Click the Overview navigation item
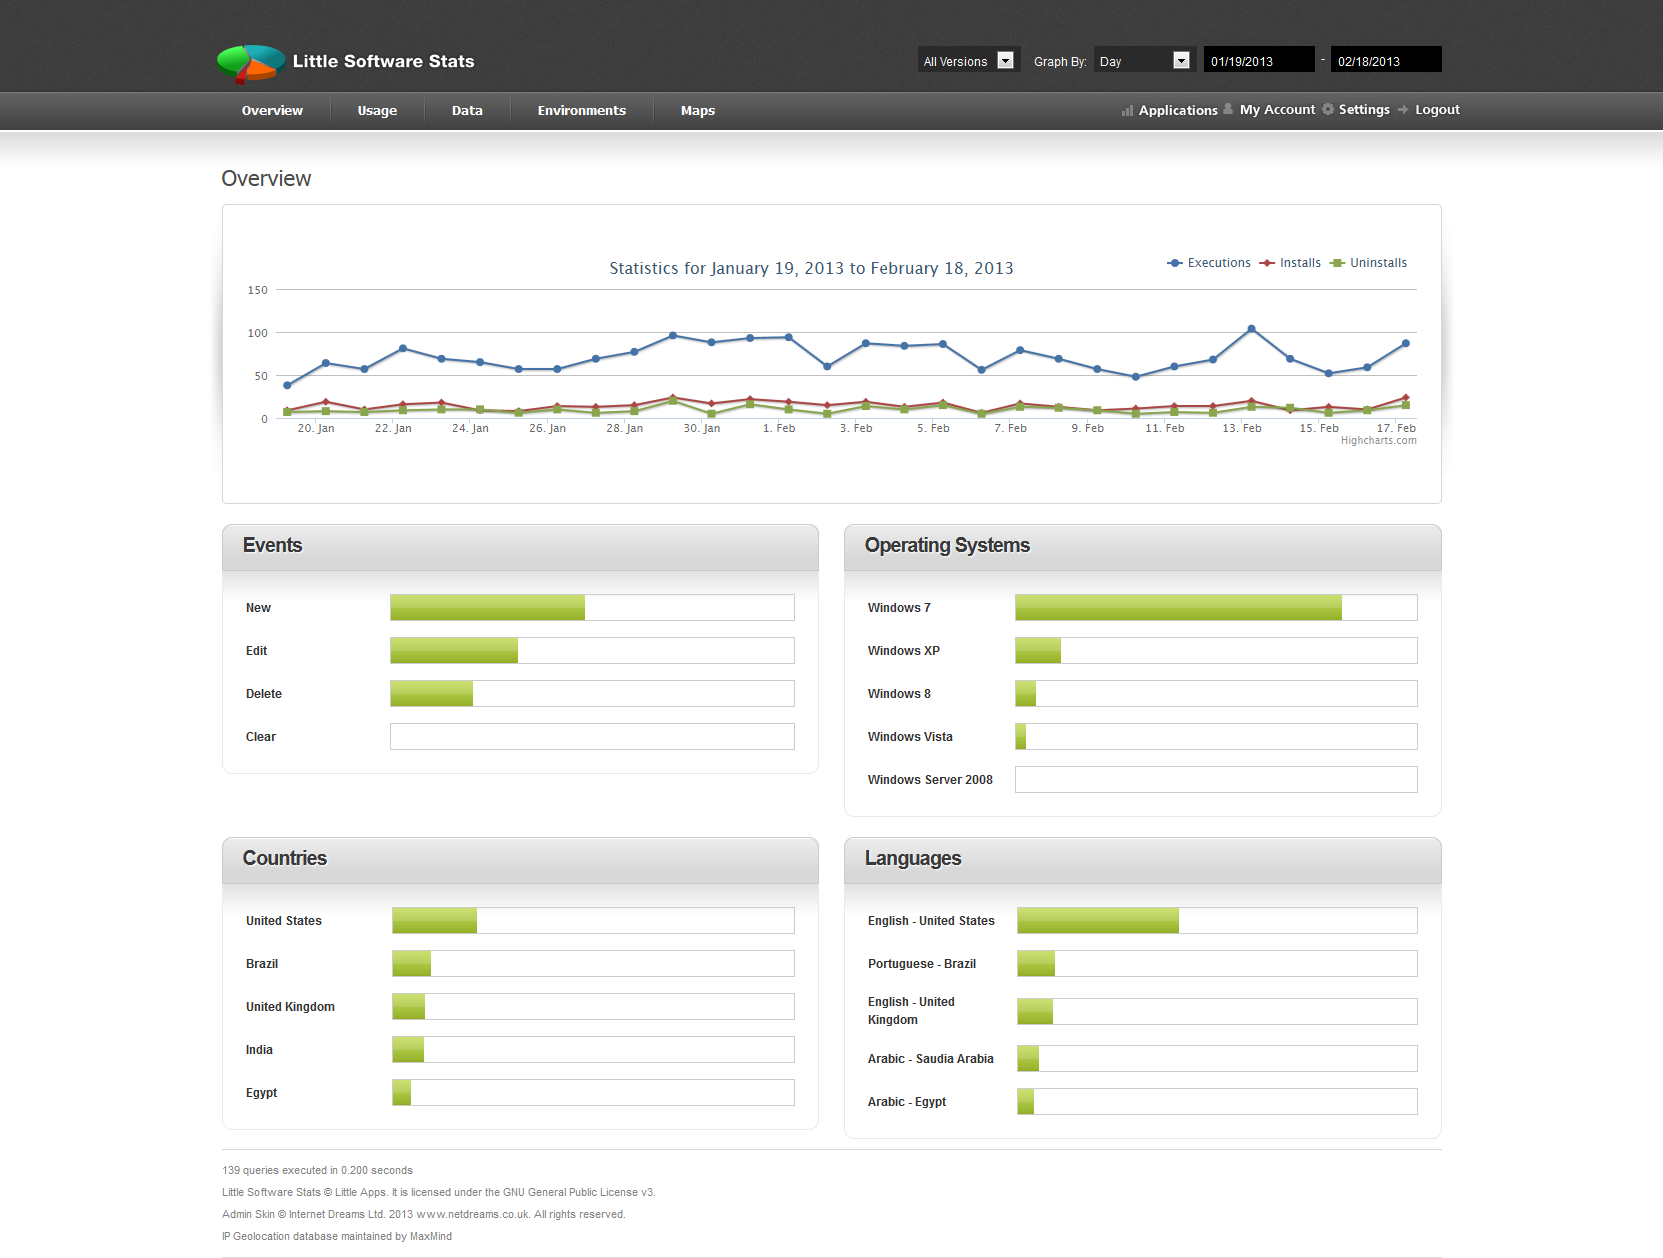The height and width of the screenshot is (1258, 1663). (272, 110)
